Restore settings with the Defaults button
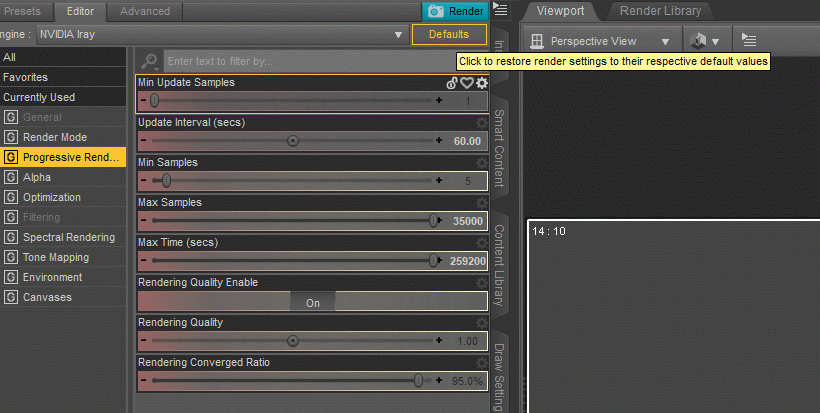Screen dimensions: 820x413 click(449, 35)
